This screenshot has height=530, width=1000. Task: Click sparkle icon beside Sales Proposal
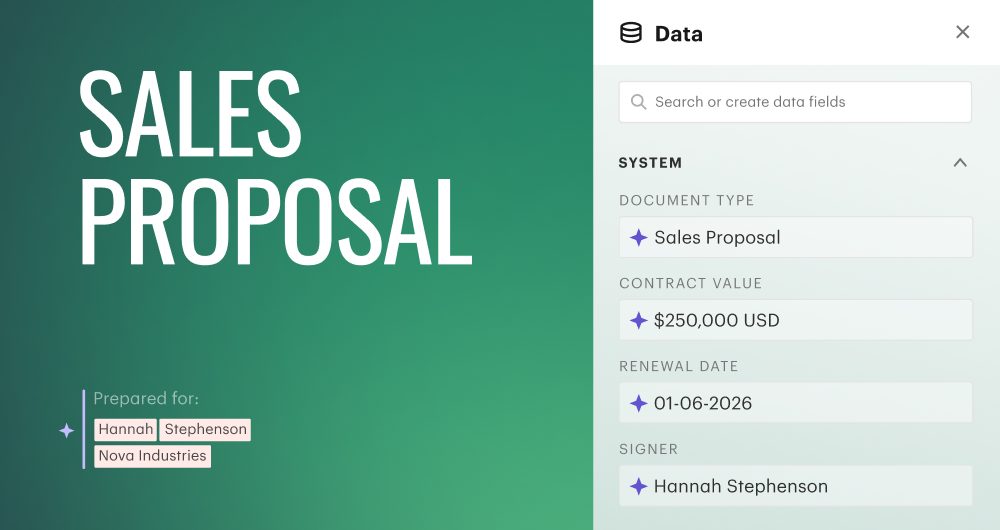coord(638,238)
